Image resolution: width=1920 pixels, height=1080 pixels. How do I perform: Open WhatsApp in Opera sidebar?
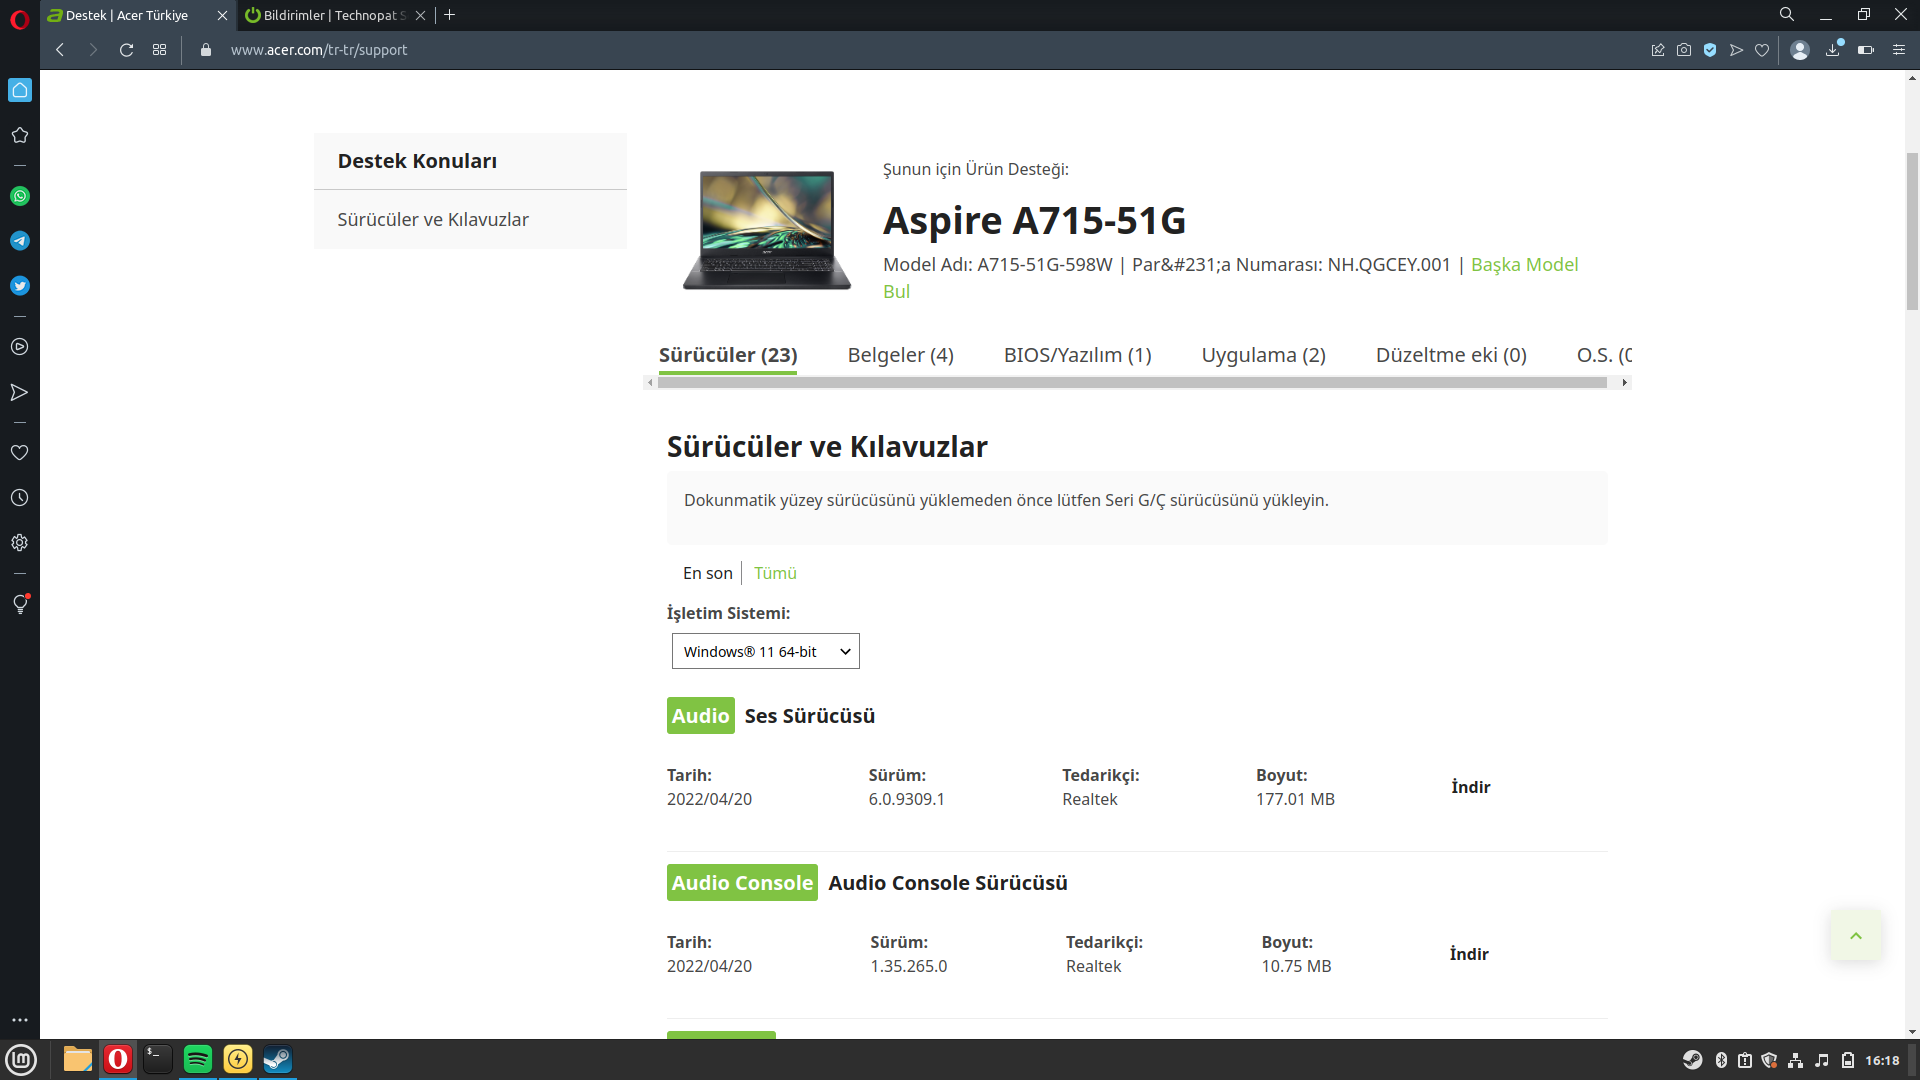coord(20,196)
